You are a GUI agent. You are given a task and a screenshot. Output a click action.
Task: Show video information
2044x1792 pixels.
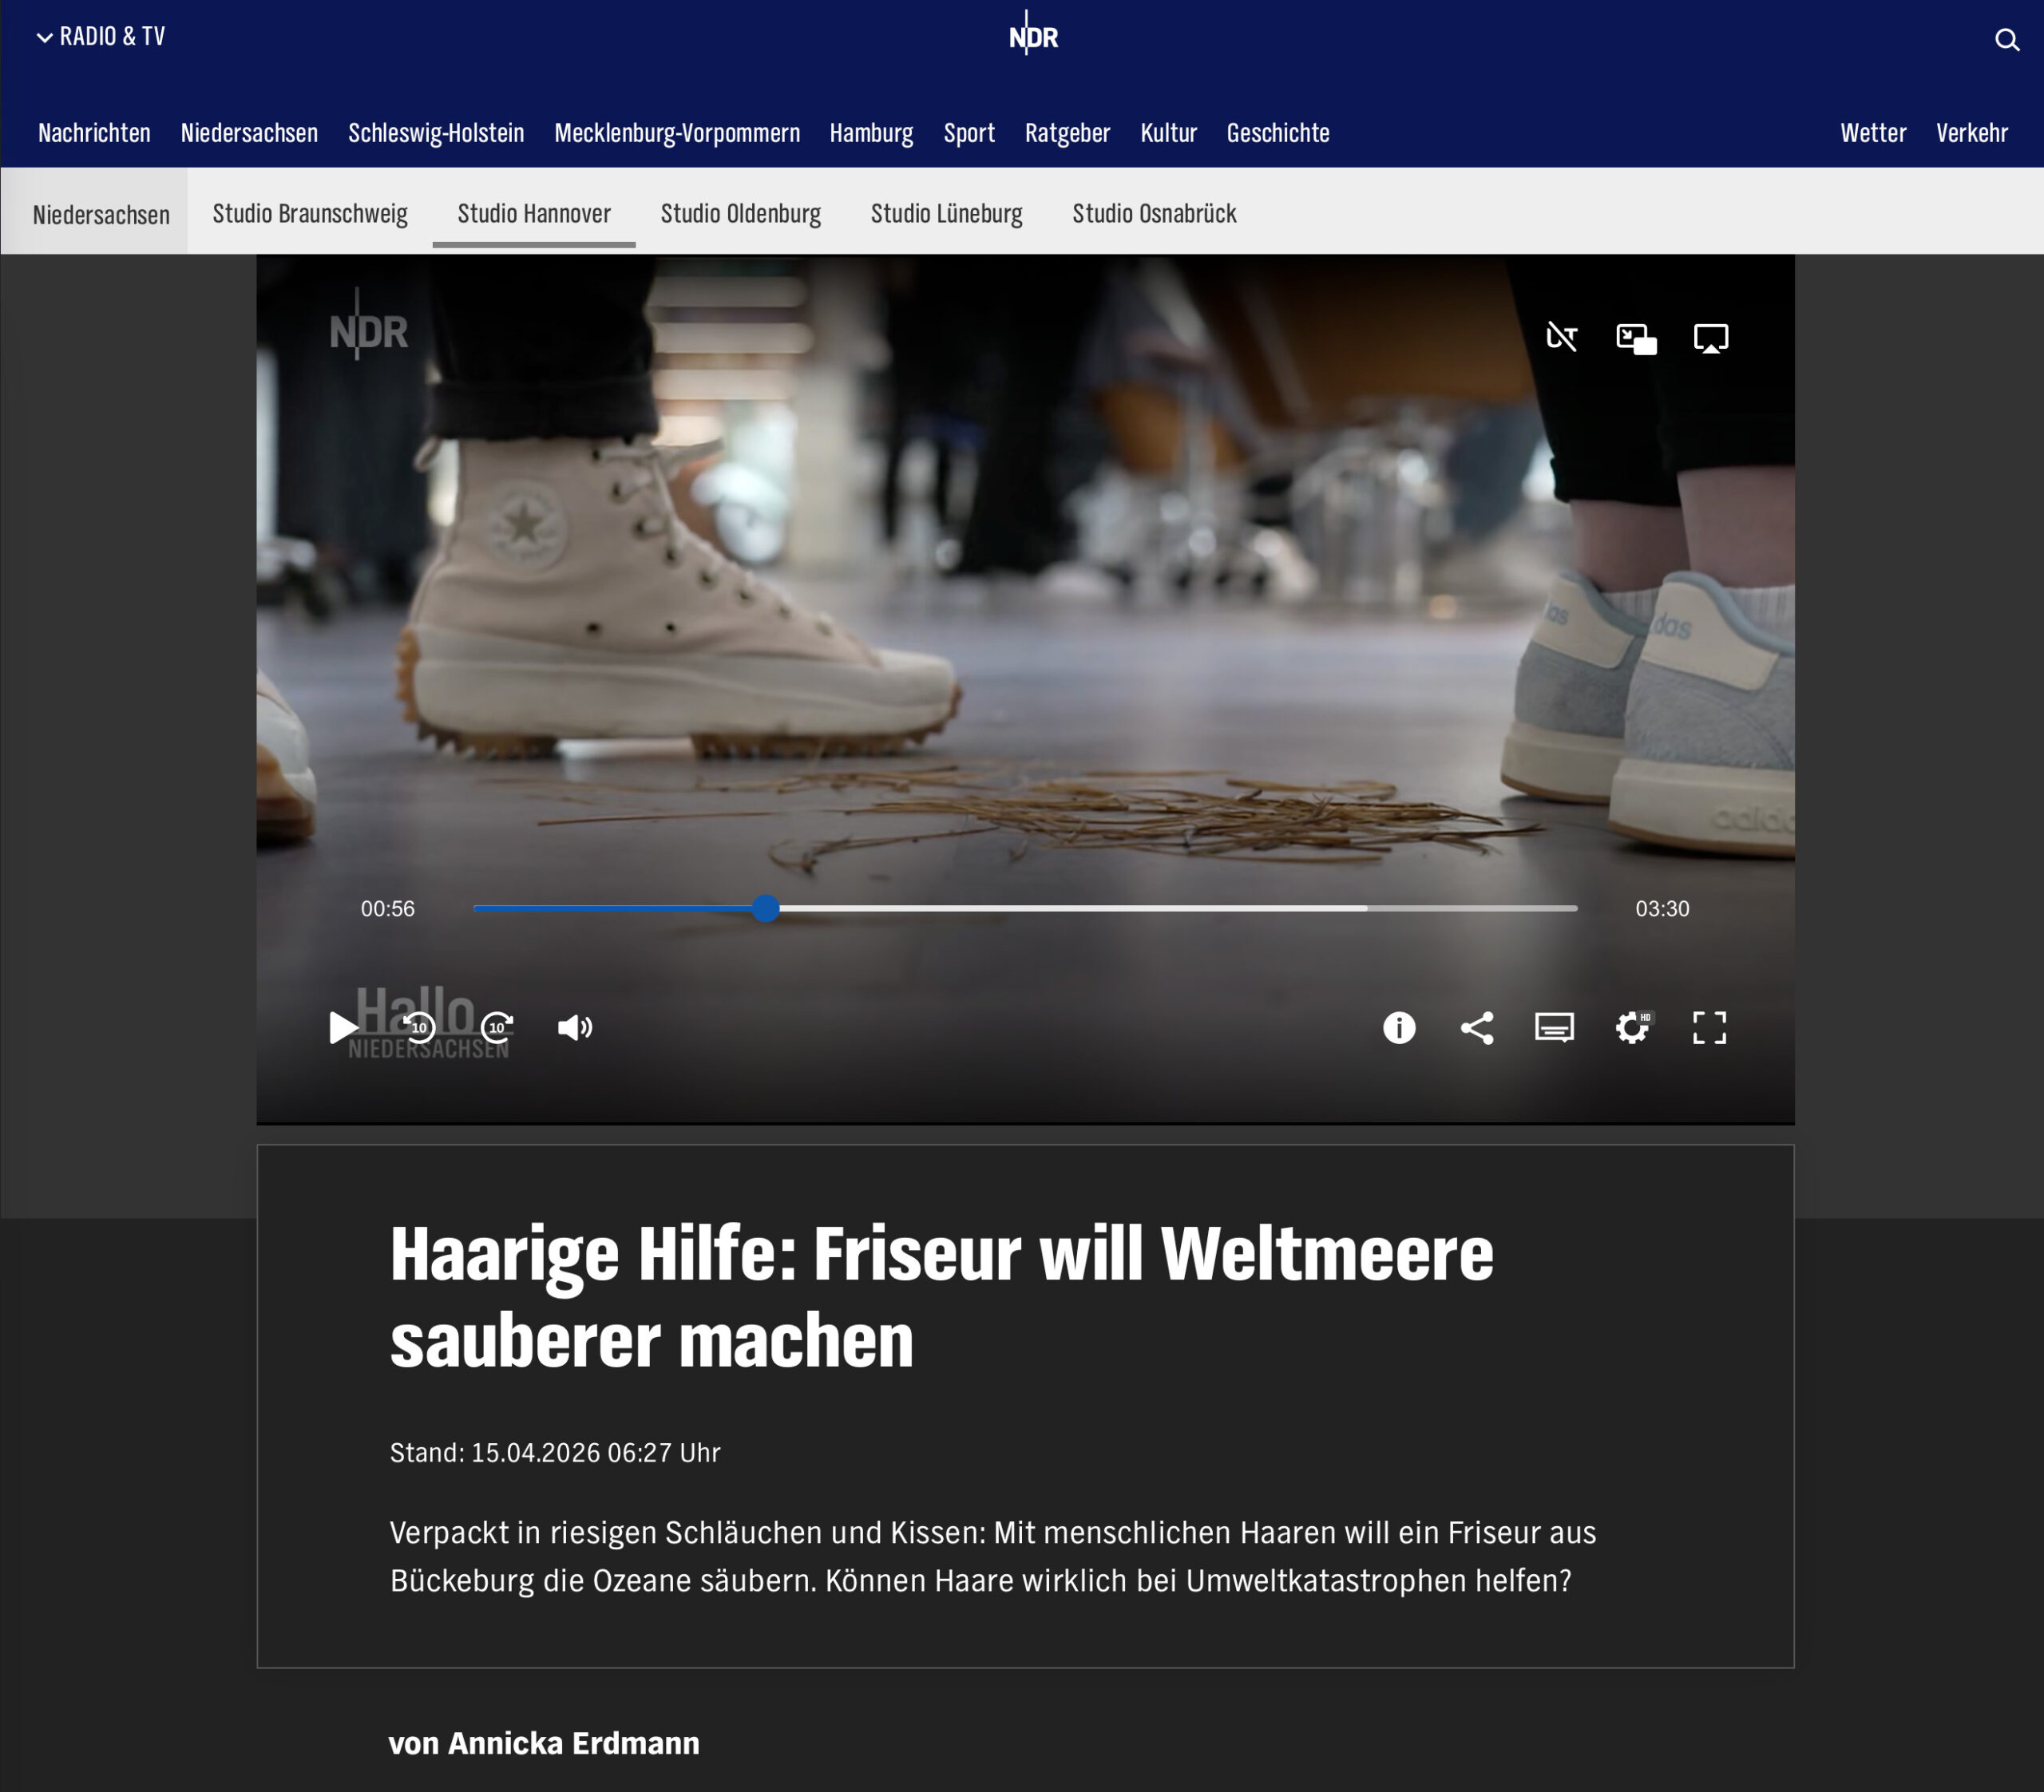(x=1400, y=1029)
